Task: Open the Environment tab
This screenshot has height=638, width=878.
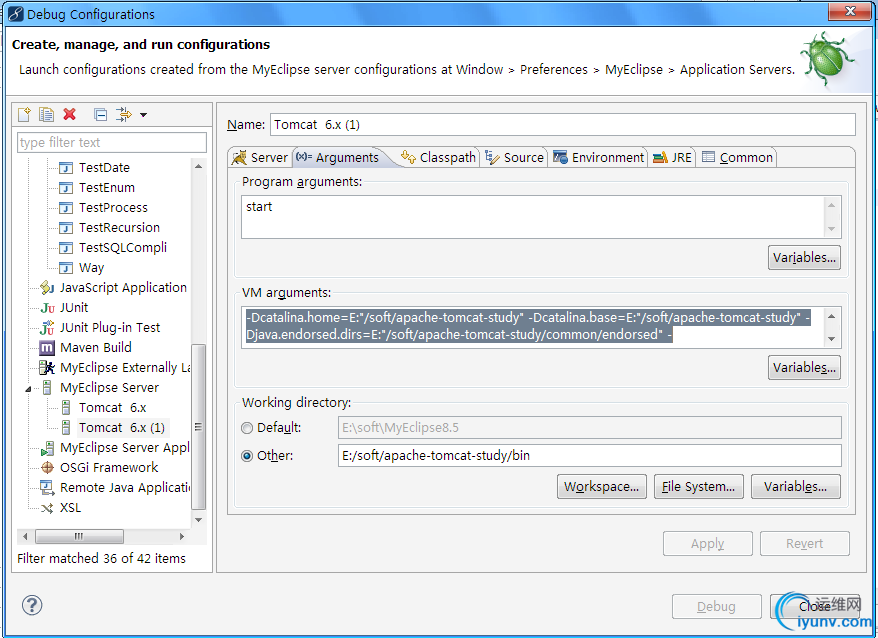Action: click(x=599, y=157)
